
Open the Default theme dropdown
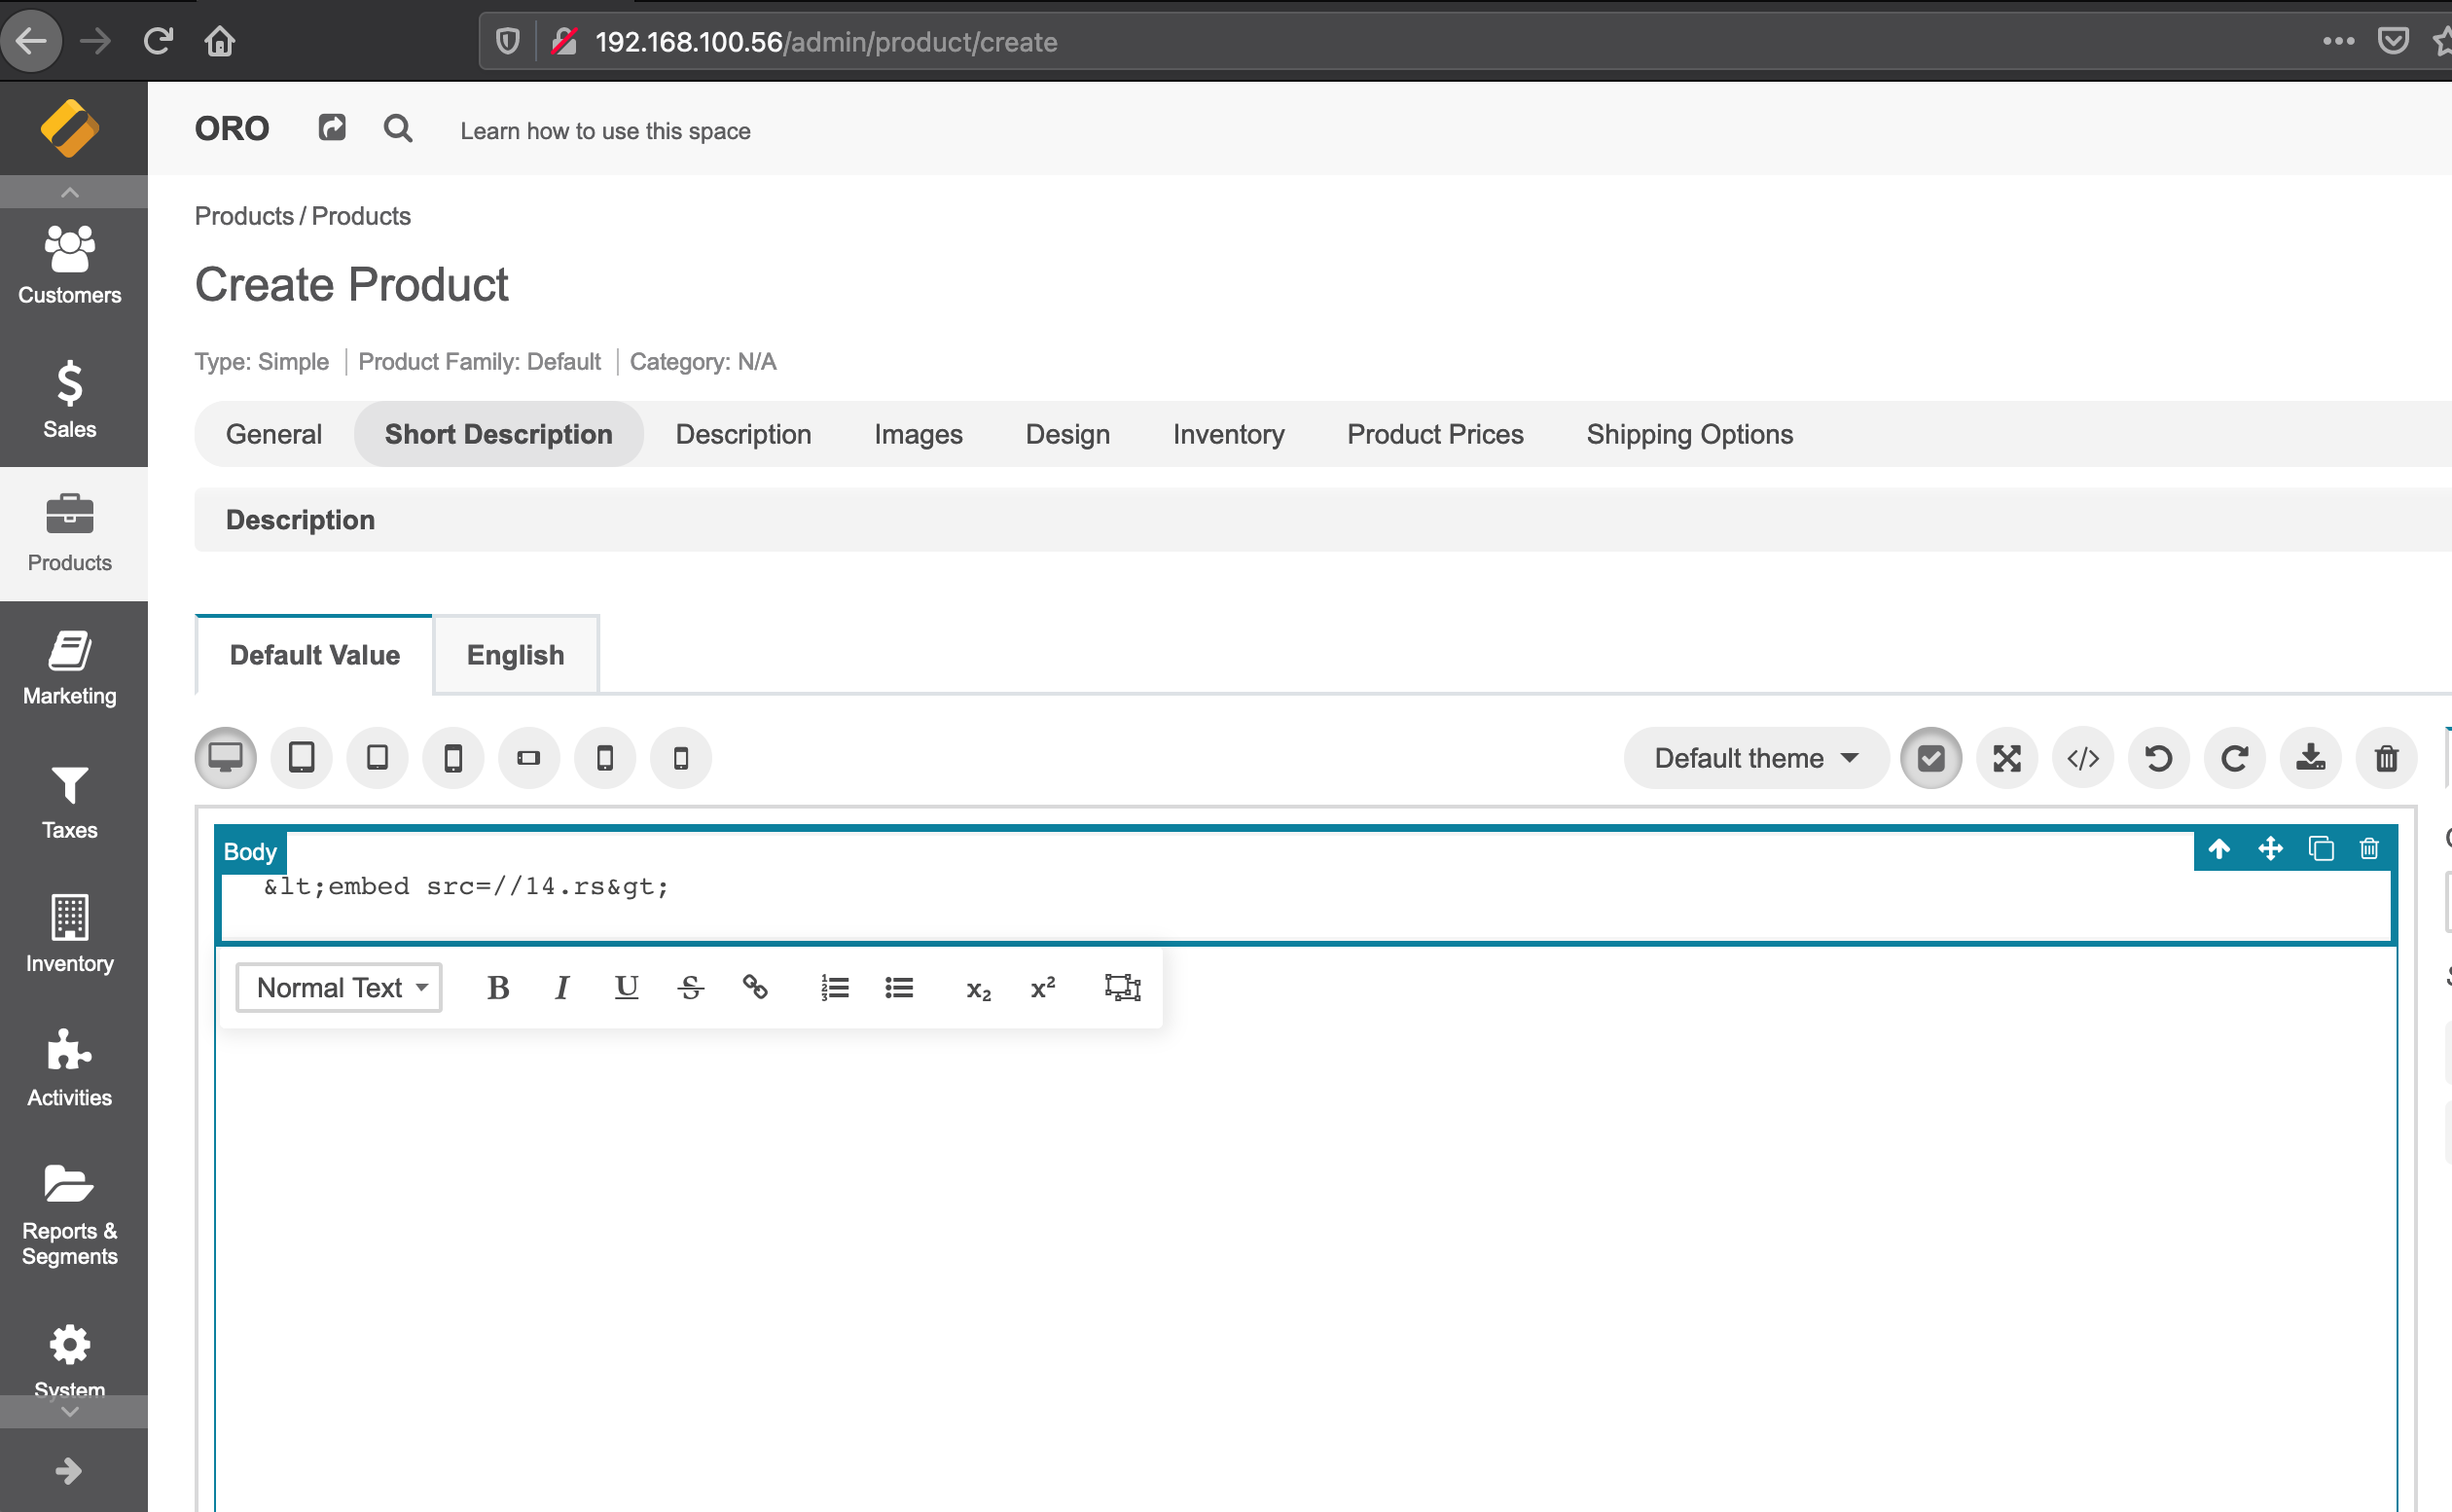(x=1756, y=758)
